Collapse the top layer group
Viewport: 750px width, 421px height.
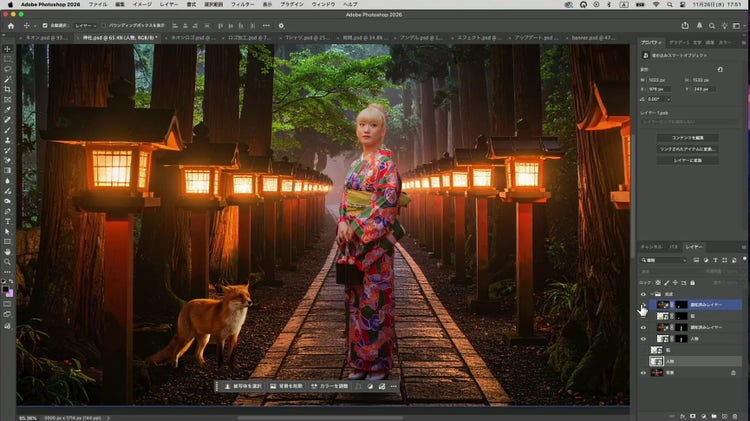coord(653,294)
